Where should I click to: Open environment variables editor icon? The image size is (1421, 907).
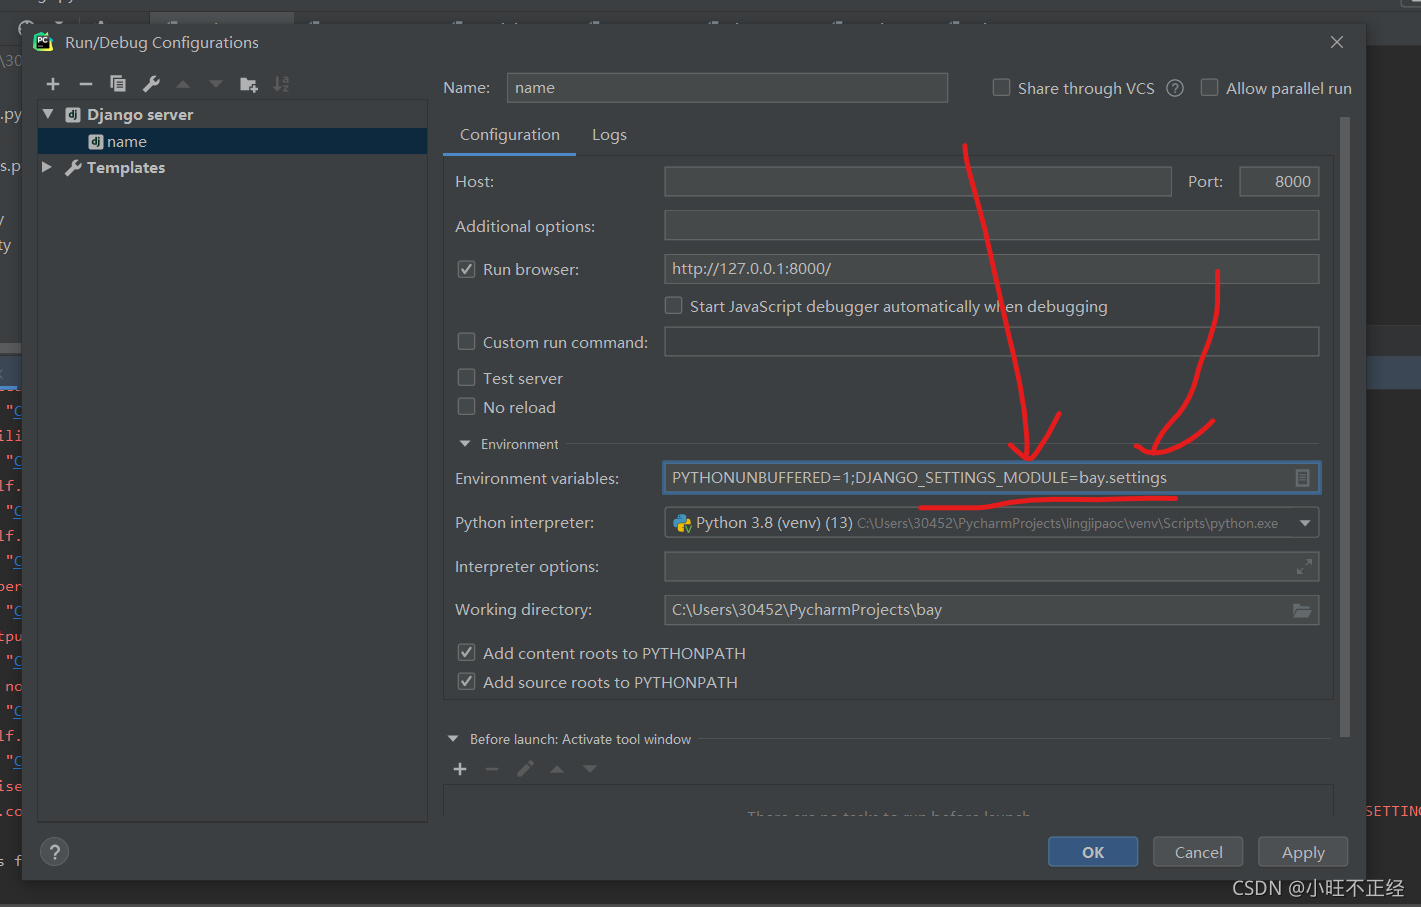(1302, 478)
